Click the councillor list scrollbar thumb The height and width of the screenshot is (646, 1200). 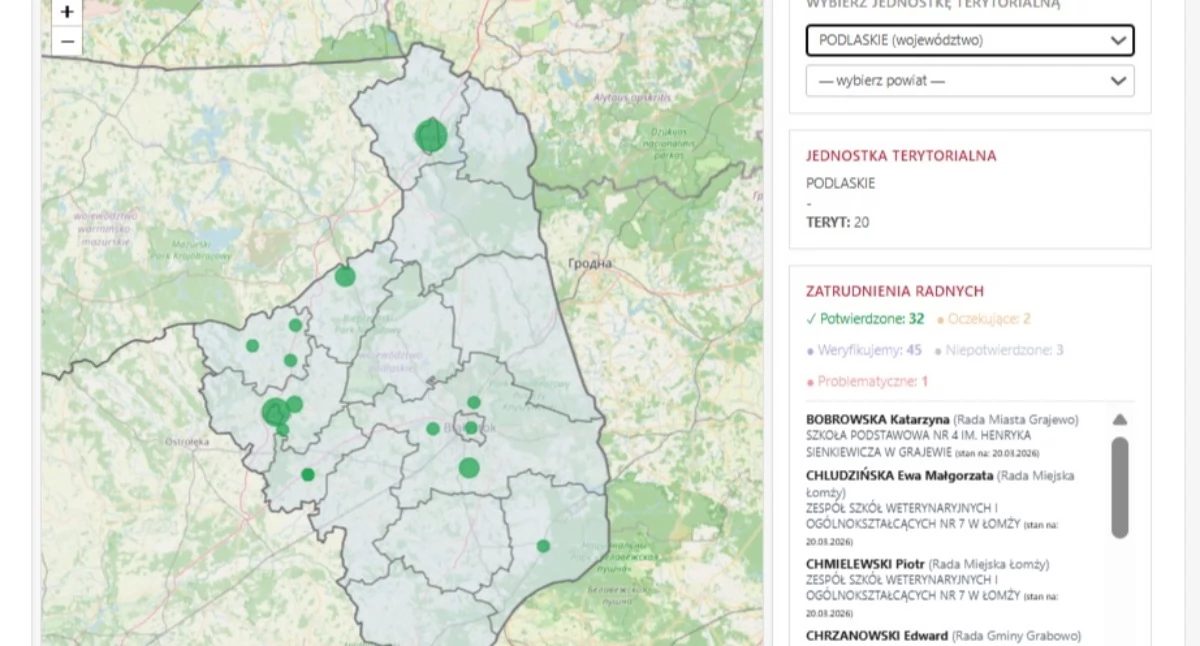[1120, 488]
